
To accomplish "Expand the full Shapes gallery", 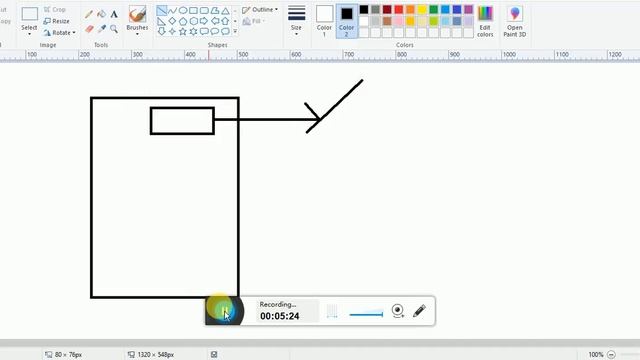I will tap(235, 31).
